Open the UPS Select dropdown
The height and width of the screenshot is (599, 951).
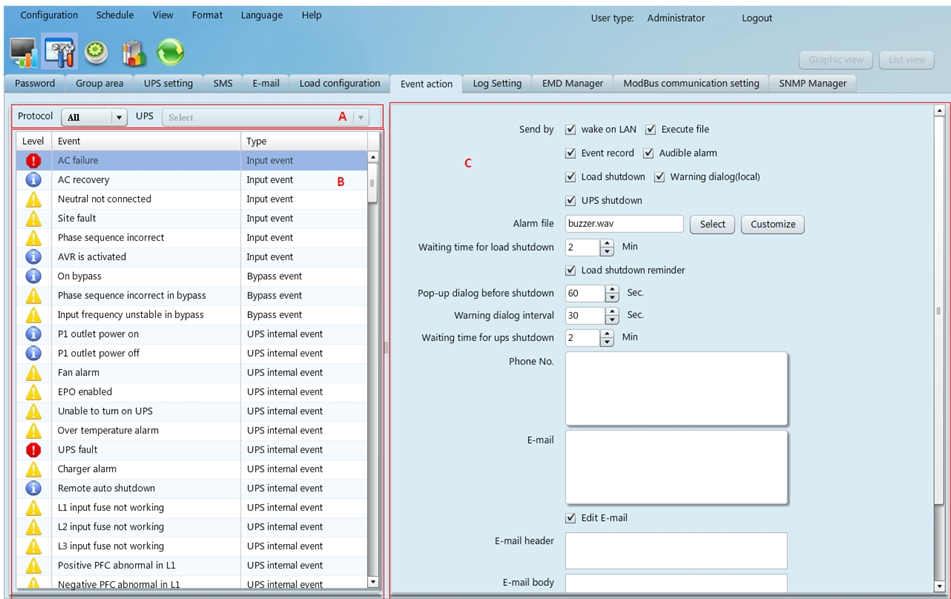(265, 117)
